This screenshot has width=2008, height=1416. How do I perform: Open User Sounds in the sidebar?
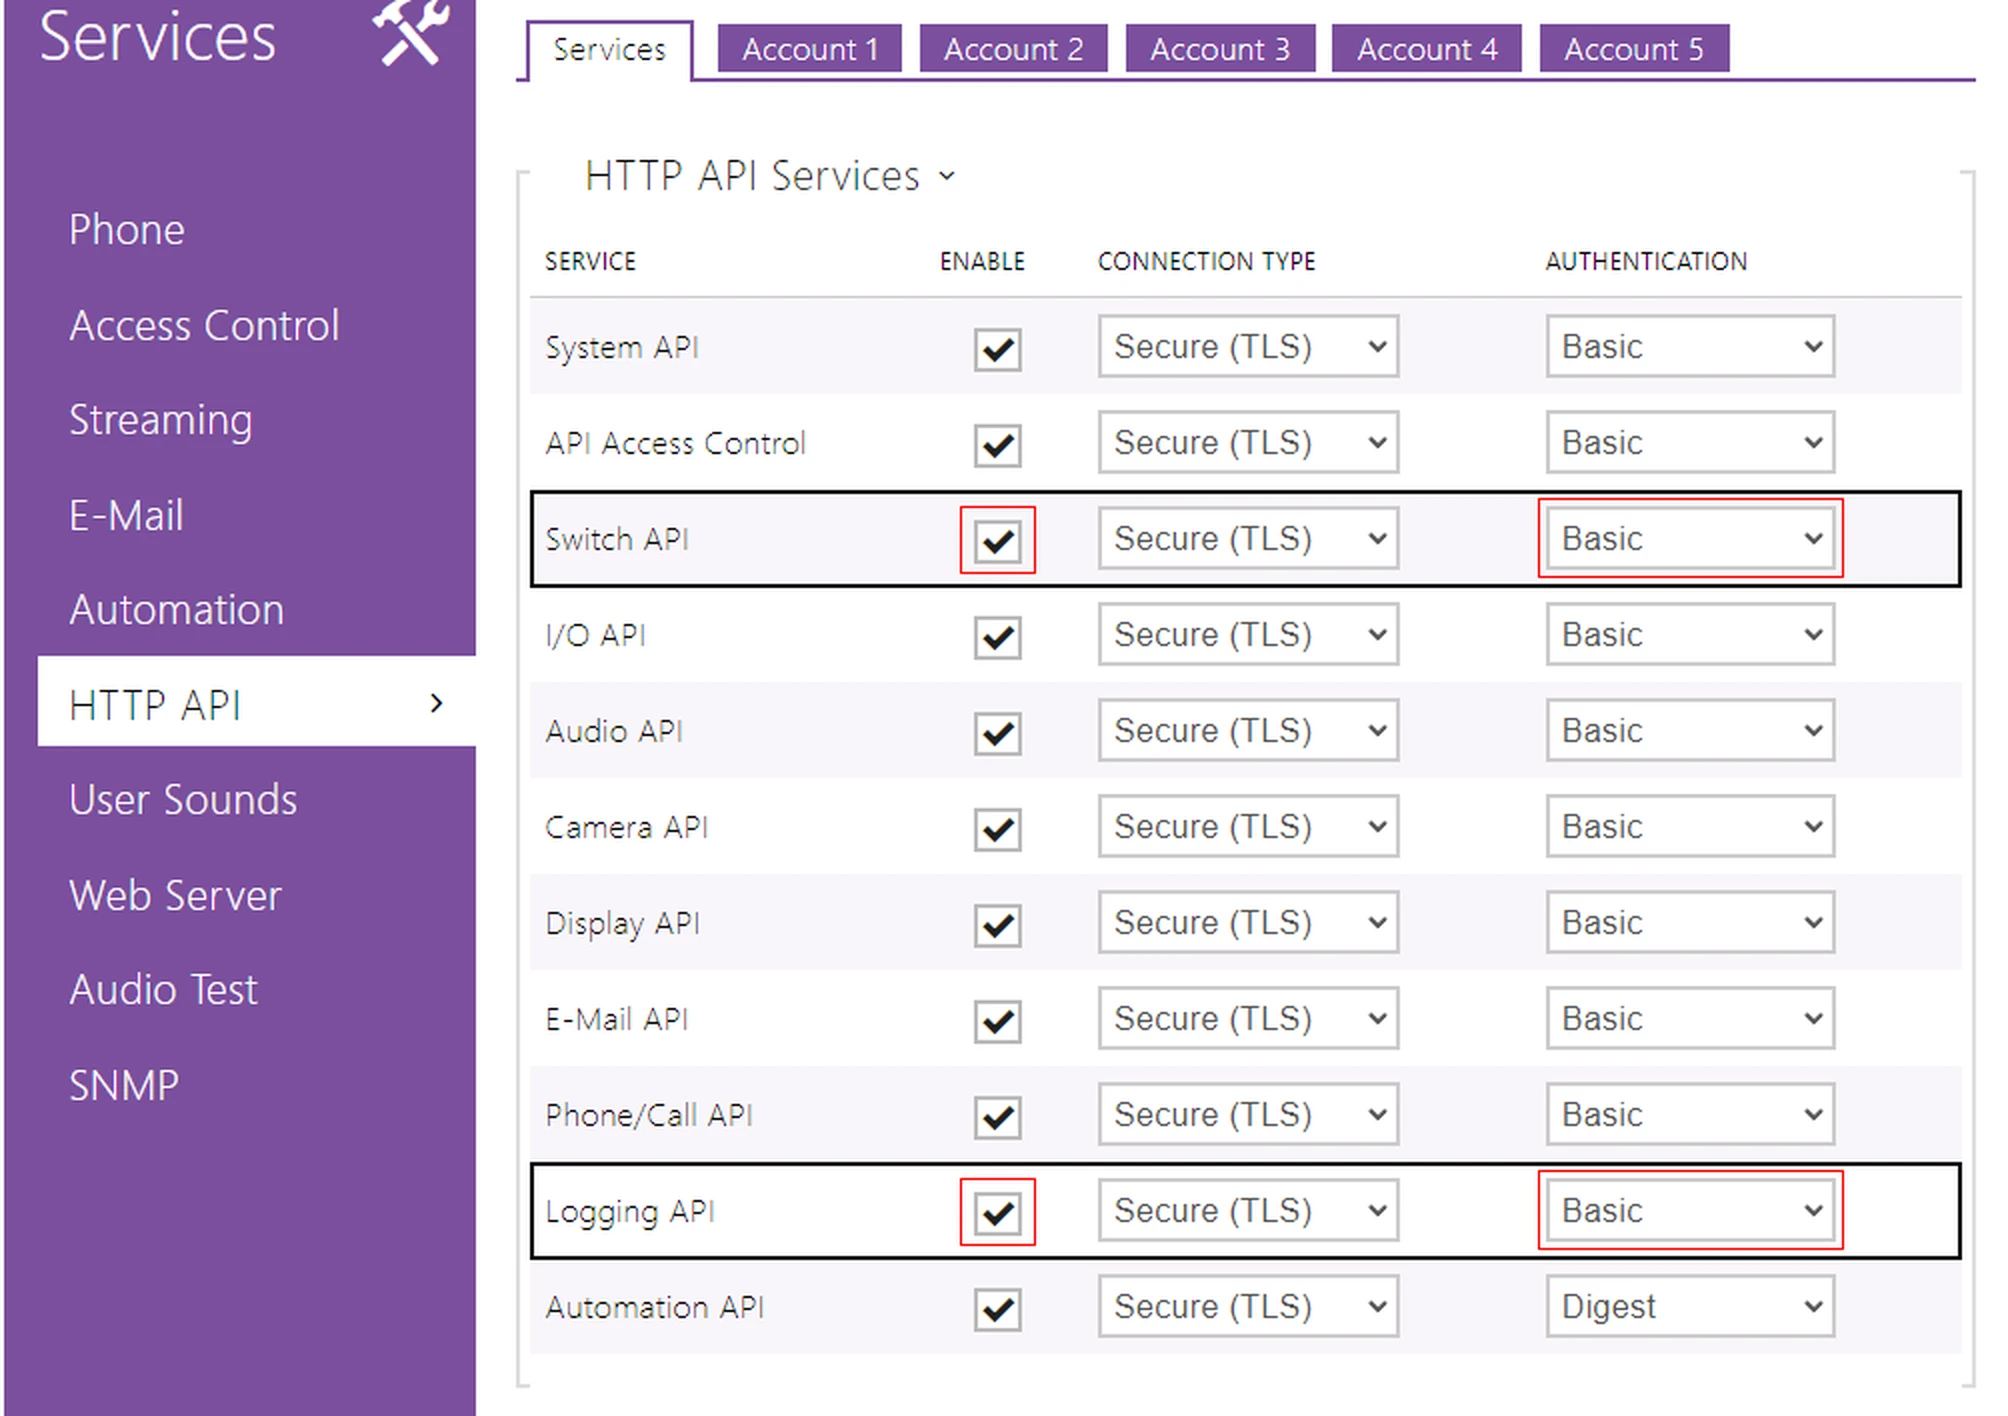(x=183, y=800)
